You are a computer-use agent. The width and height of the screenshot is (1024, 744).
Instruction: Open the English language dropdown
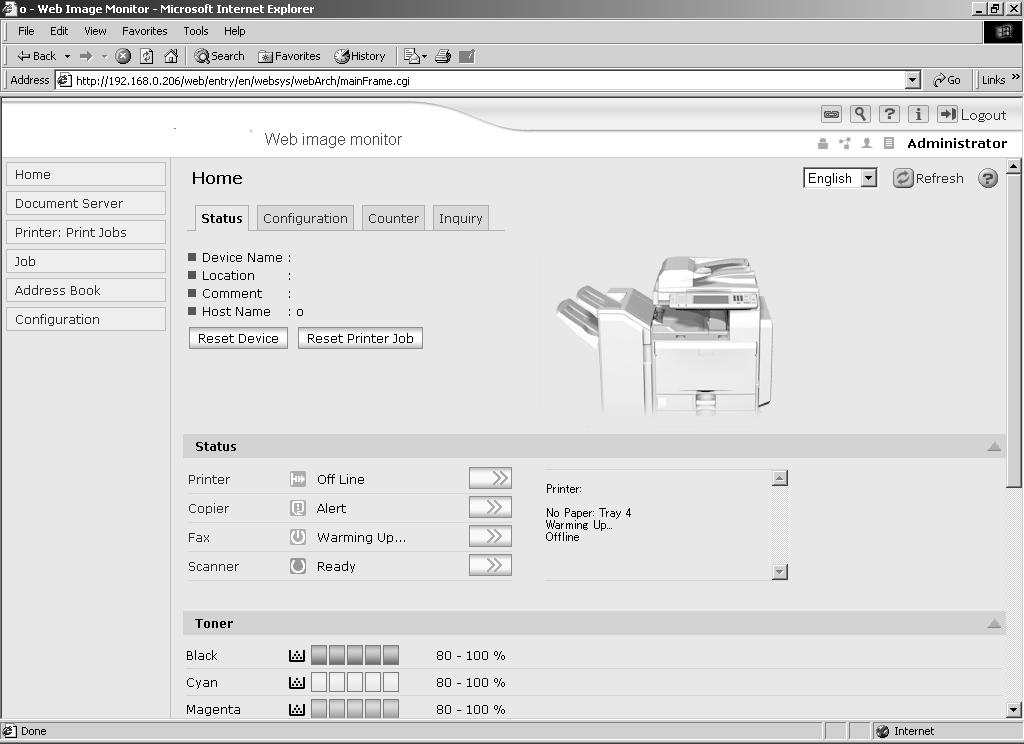coord(840,178)
